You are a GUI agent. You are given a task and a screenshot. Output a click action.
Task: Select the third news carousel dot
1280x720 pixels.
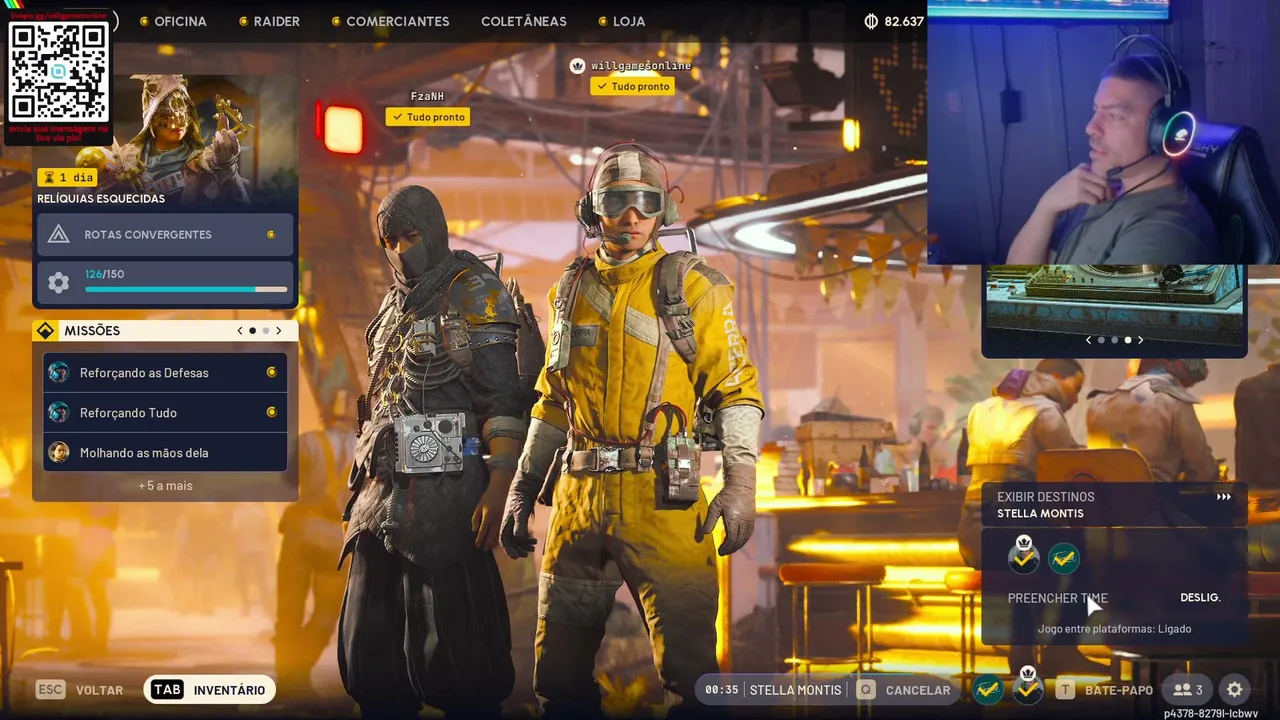tap(1127, 340)
